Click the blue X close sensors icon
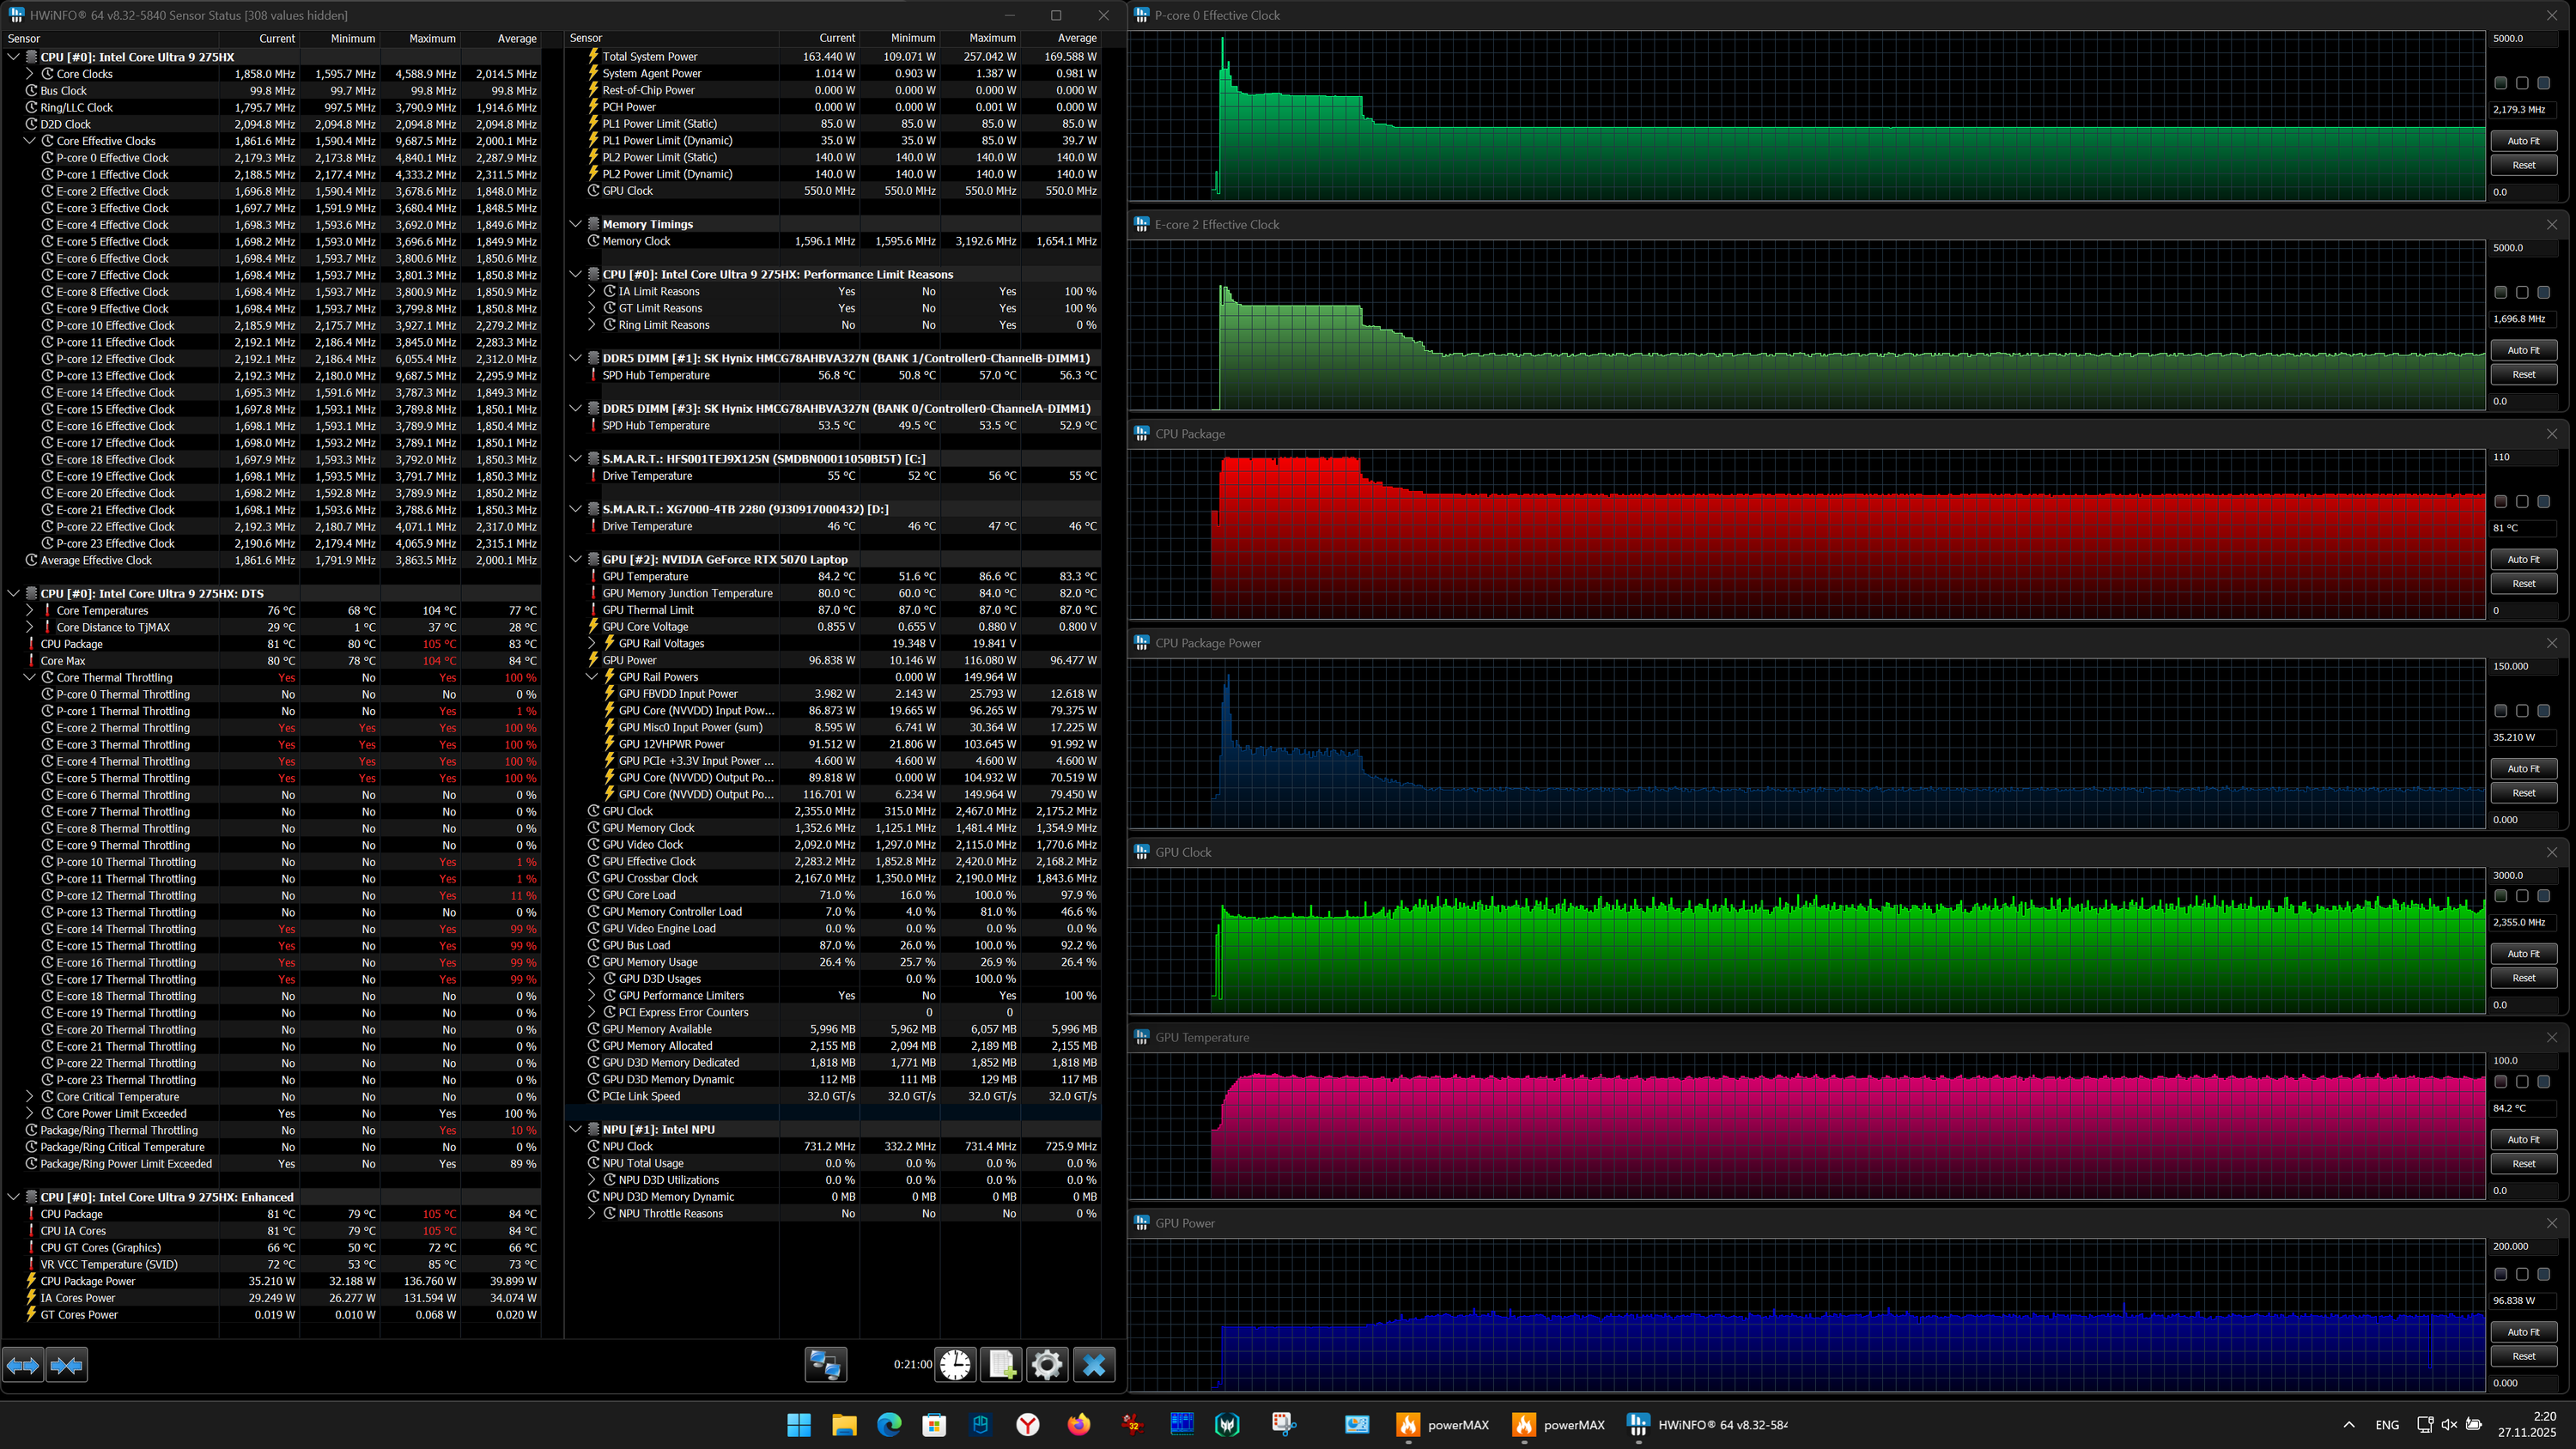 (x=1094, y=1365)
